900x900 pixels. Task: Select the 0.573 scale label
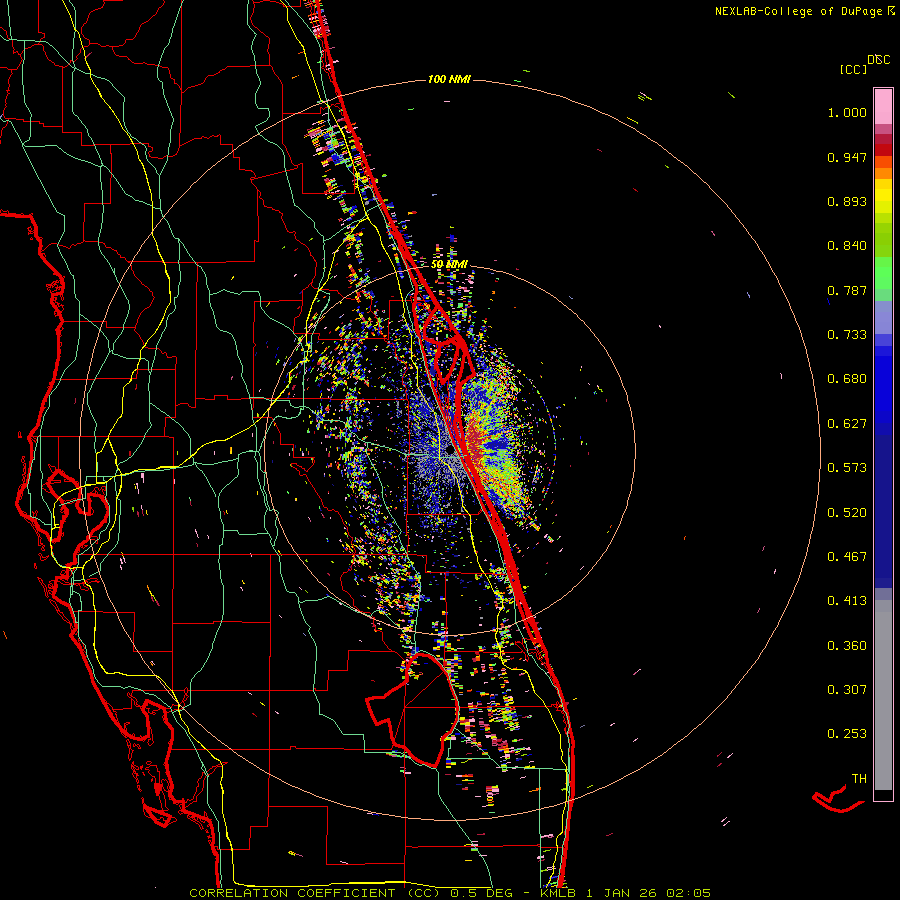tap(847, 468)
